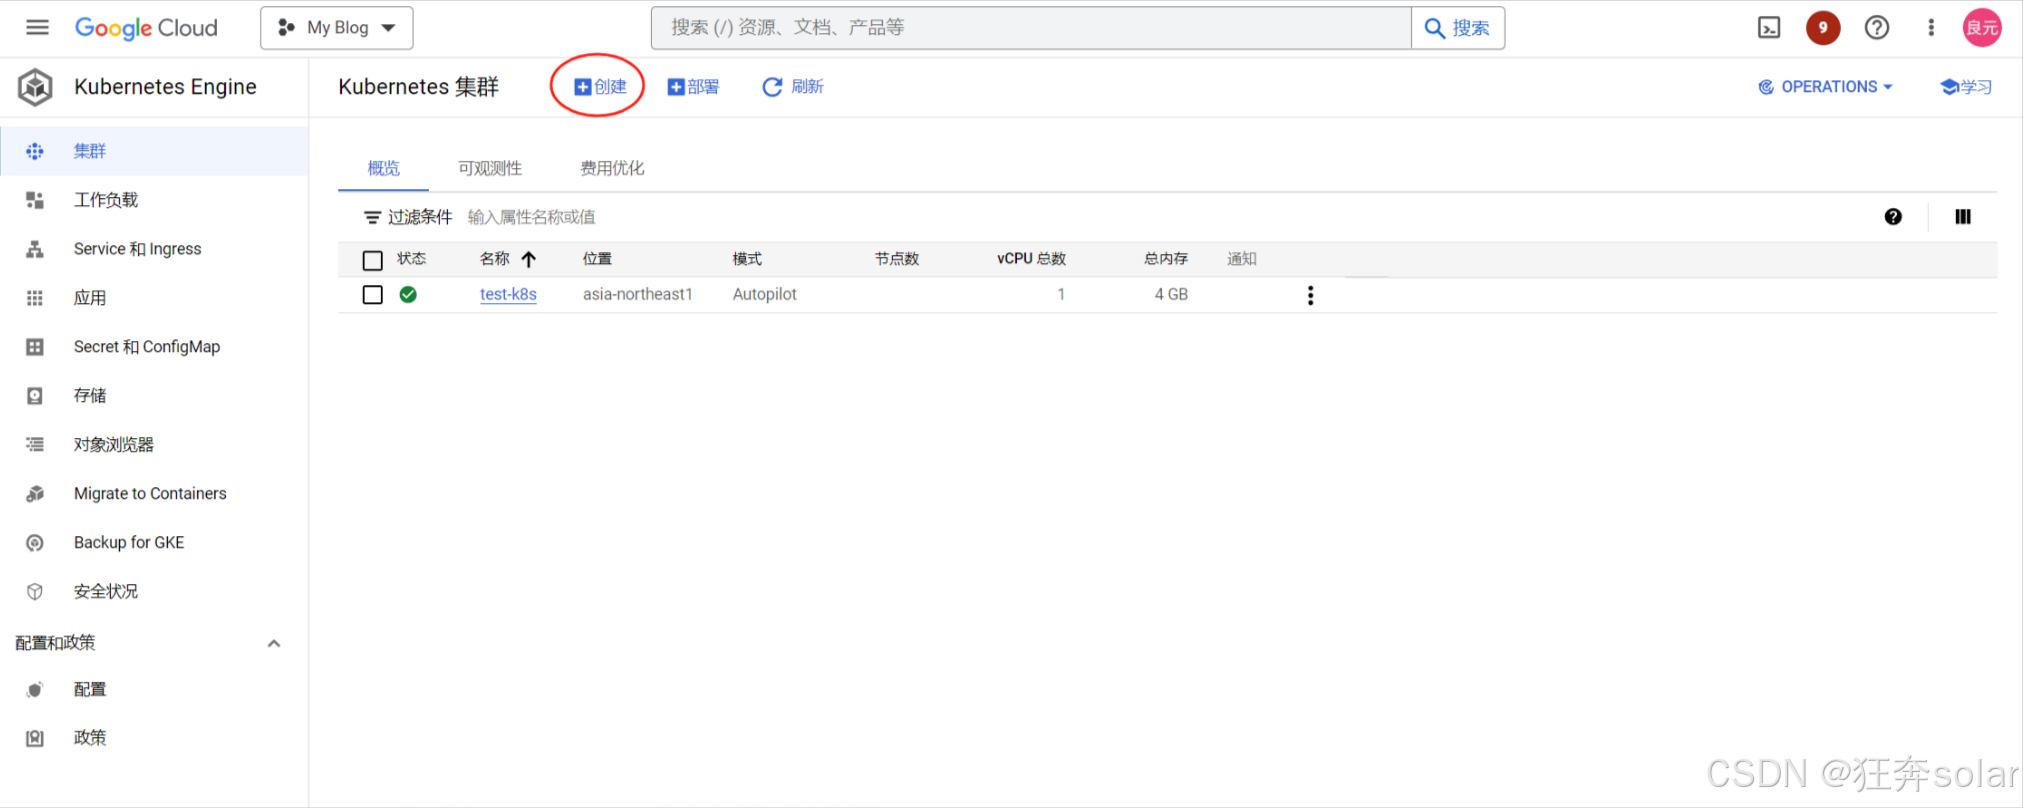2023x808 pixels.
Task: Click the 刷新 refresh button
Action: click(793, 87)
